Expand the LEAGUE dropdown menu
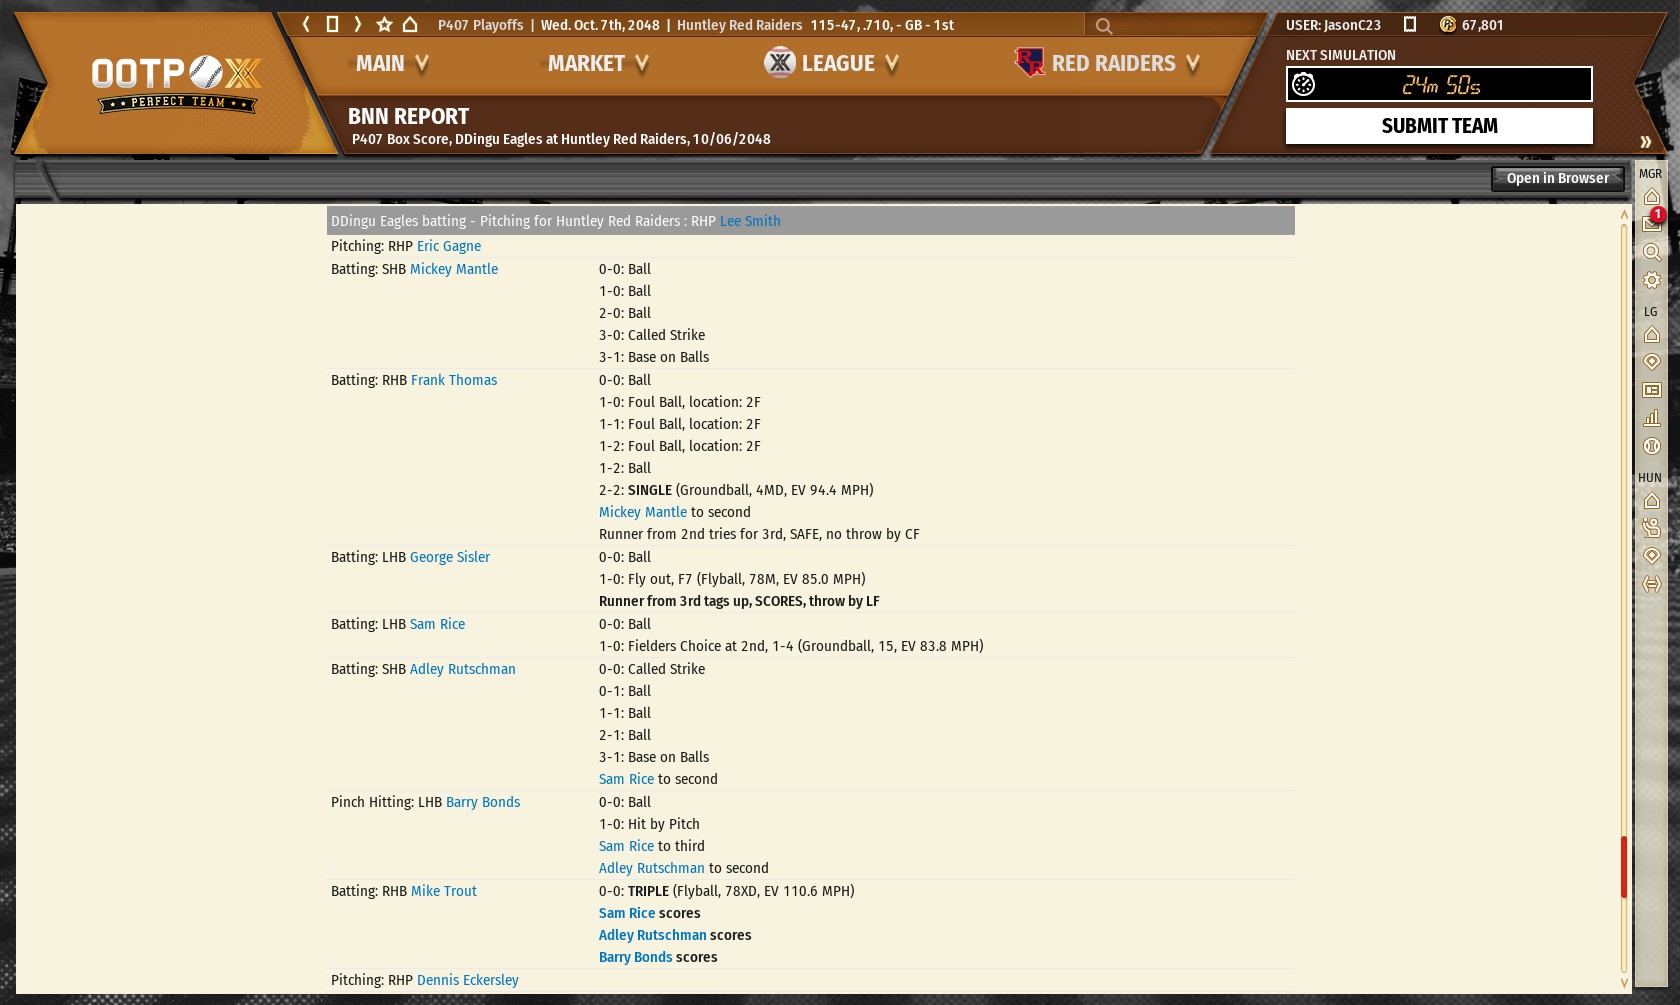This screenshot has height=1005, width=1680. click(x=832, y=64)
